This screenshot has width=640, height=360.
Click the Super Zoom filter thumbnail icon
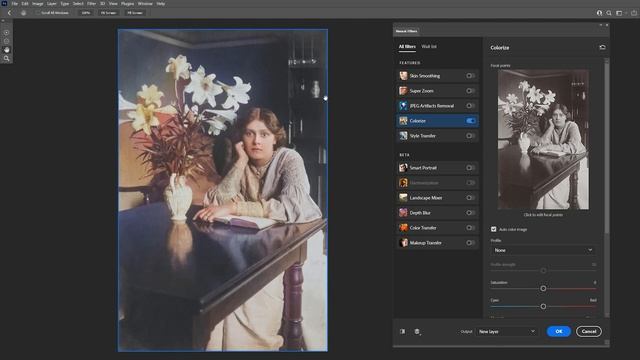[403, 91]
